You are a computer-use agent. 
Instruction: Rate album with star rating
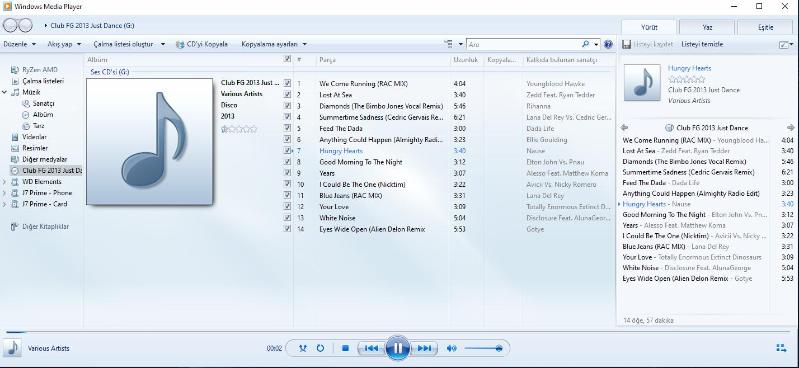coord(239,129)
